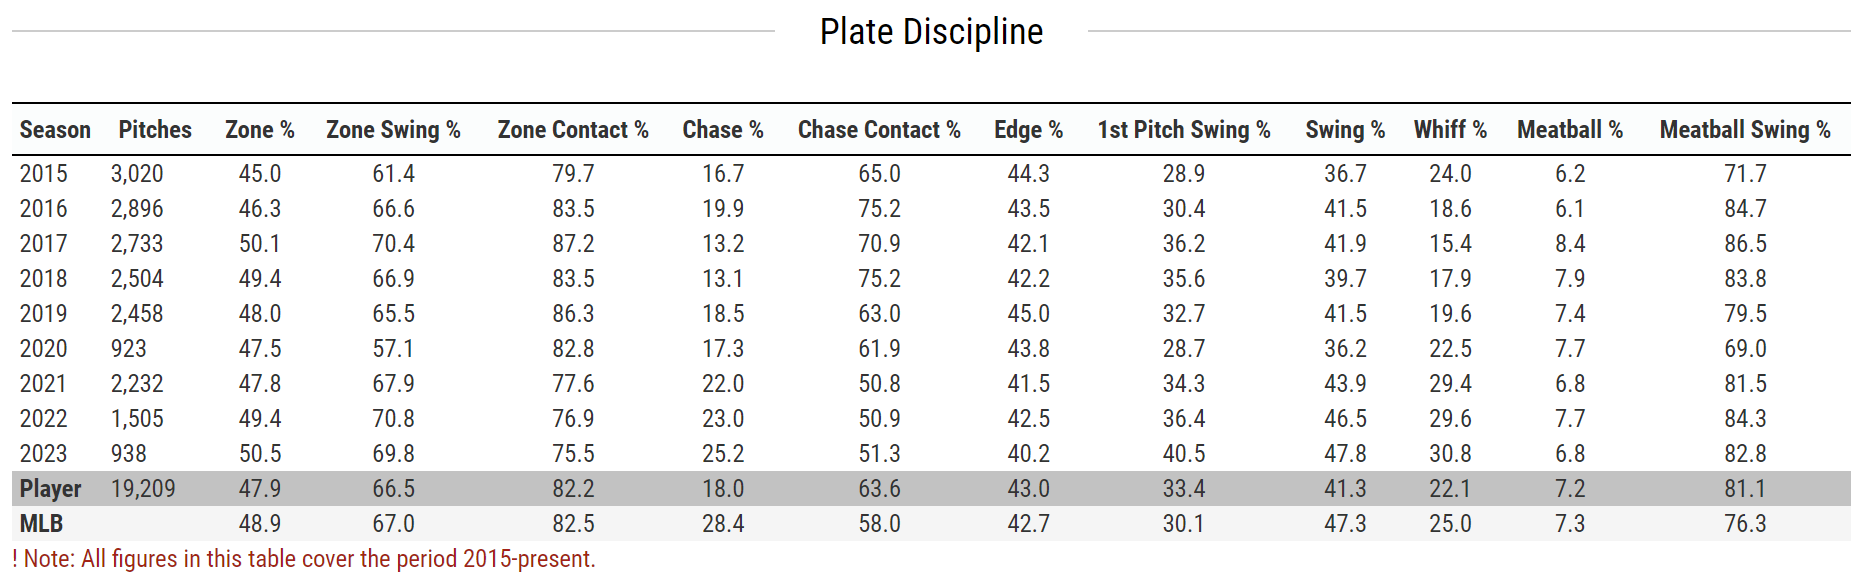Image resolution: width=1863 pixels, height=581 pixels.
Task: Click the MLB average row label
Action: [42, 524]
